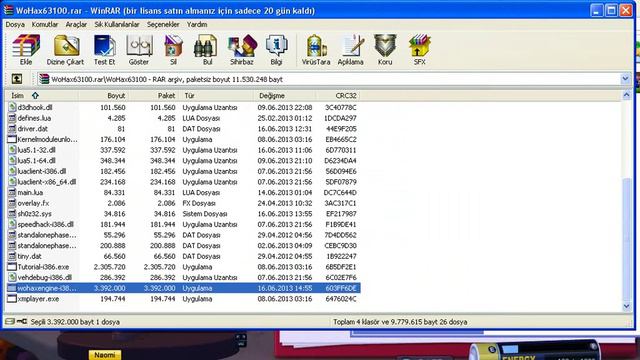Sort by Tür column header
The height and width of the screenshot is (360, 640).
216,96
